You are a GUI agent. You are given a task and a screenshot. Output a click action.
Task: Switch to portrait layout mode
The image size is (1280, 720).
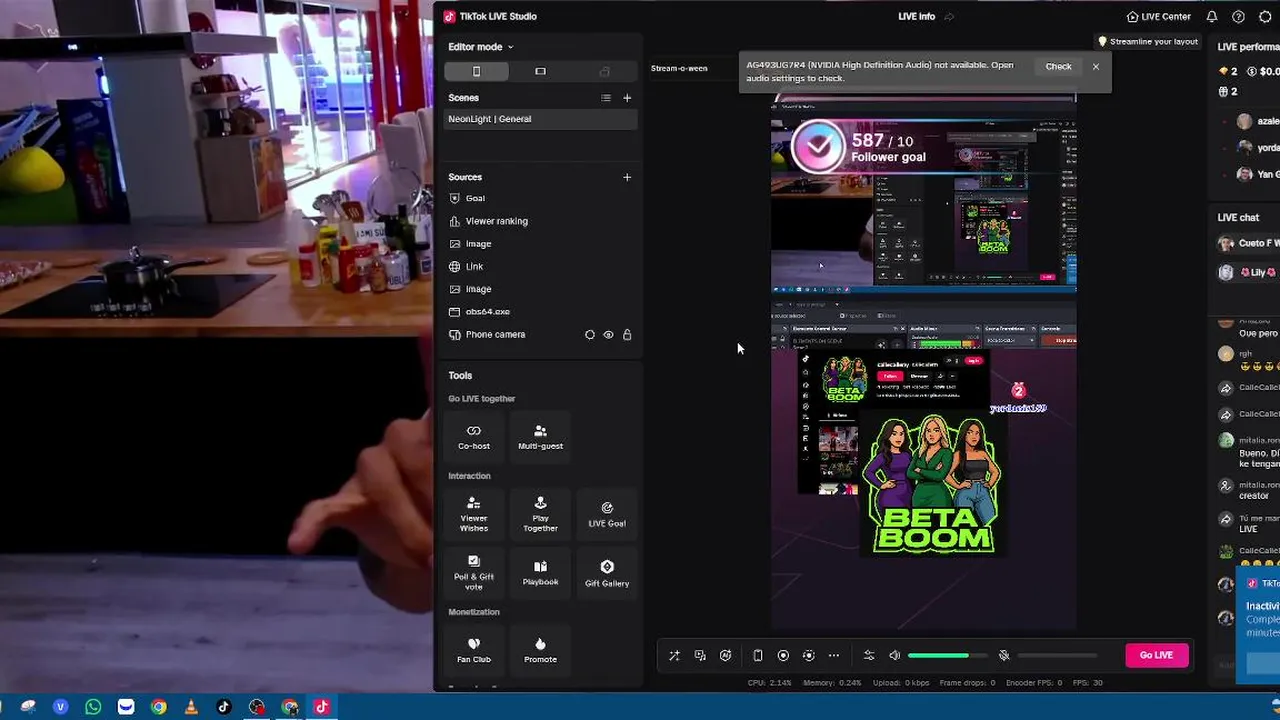tap(476, 71)
